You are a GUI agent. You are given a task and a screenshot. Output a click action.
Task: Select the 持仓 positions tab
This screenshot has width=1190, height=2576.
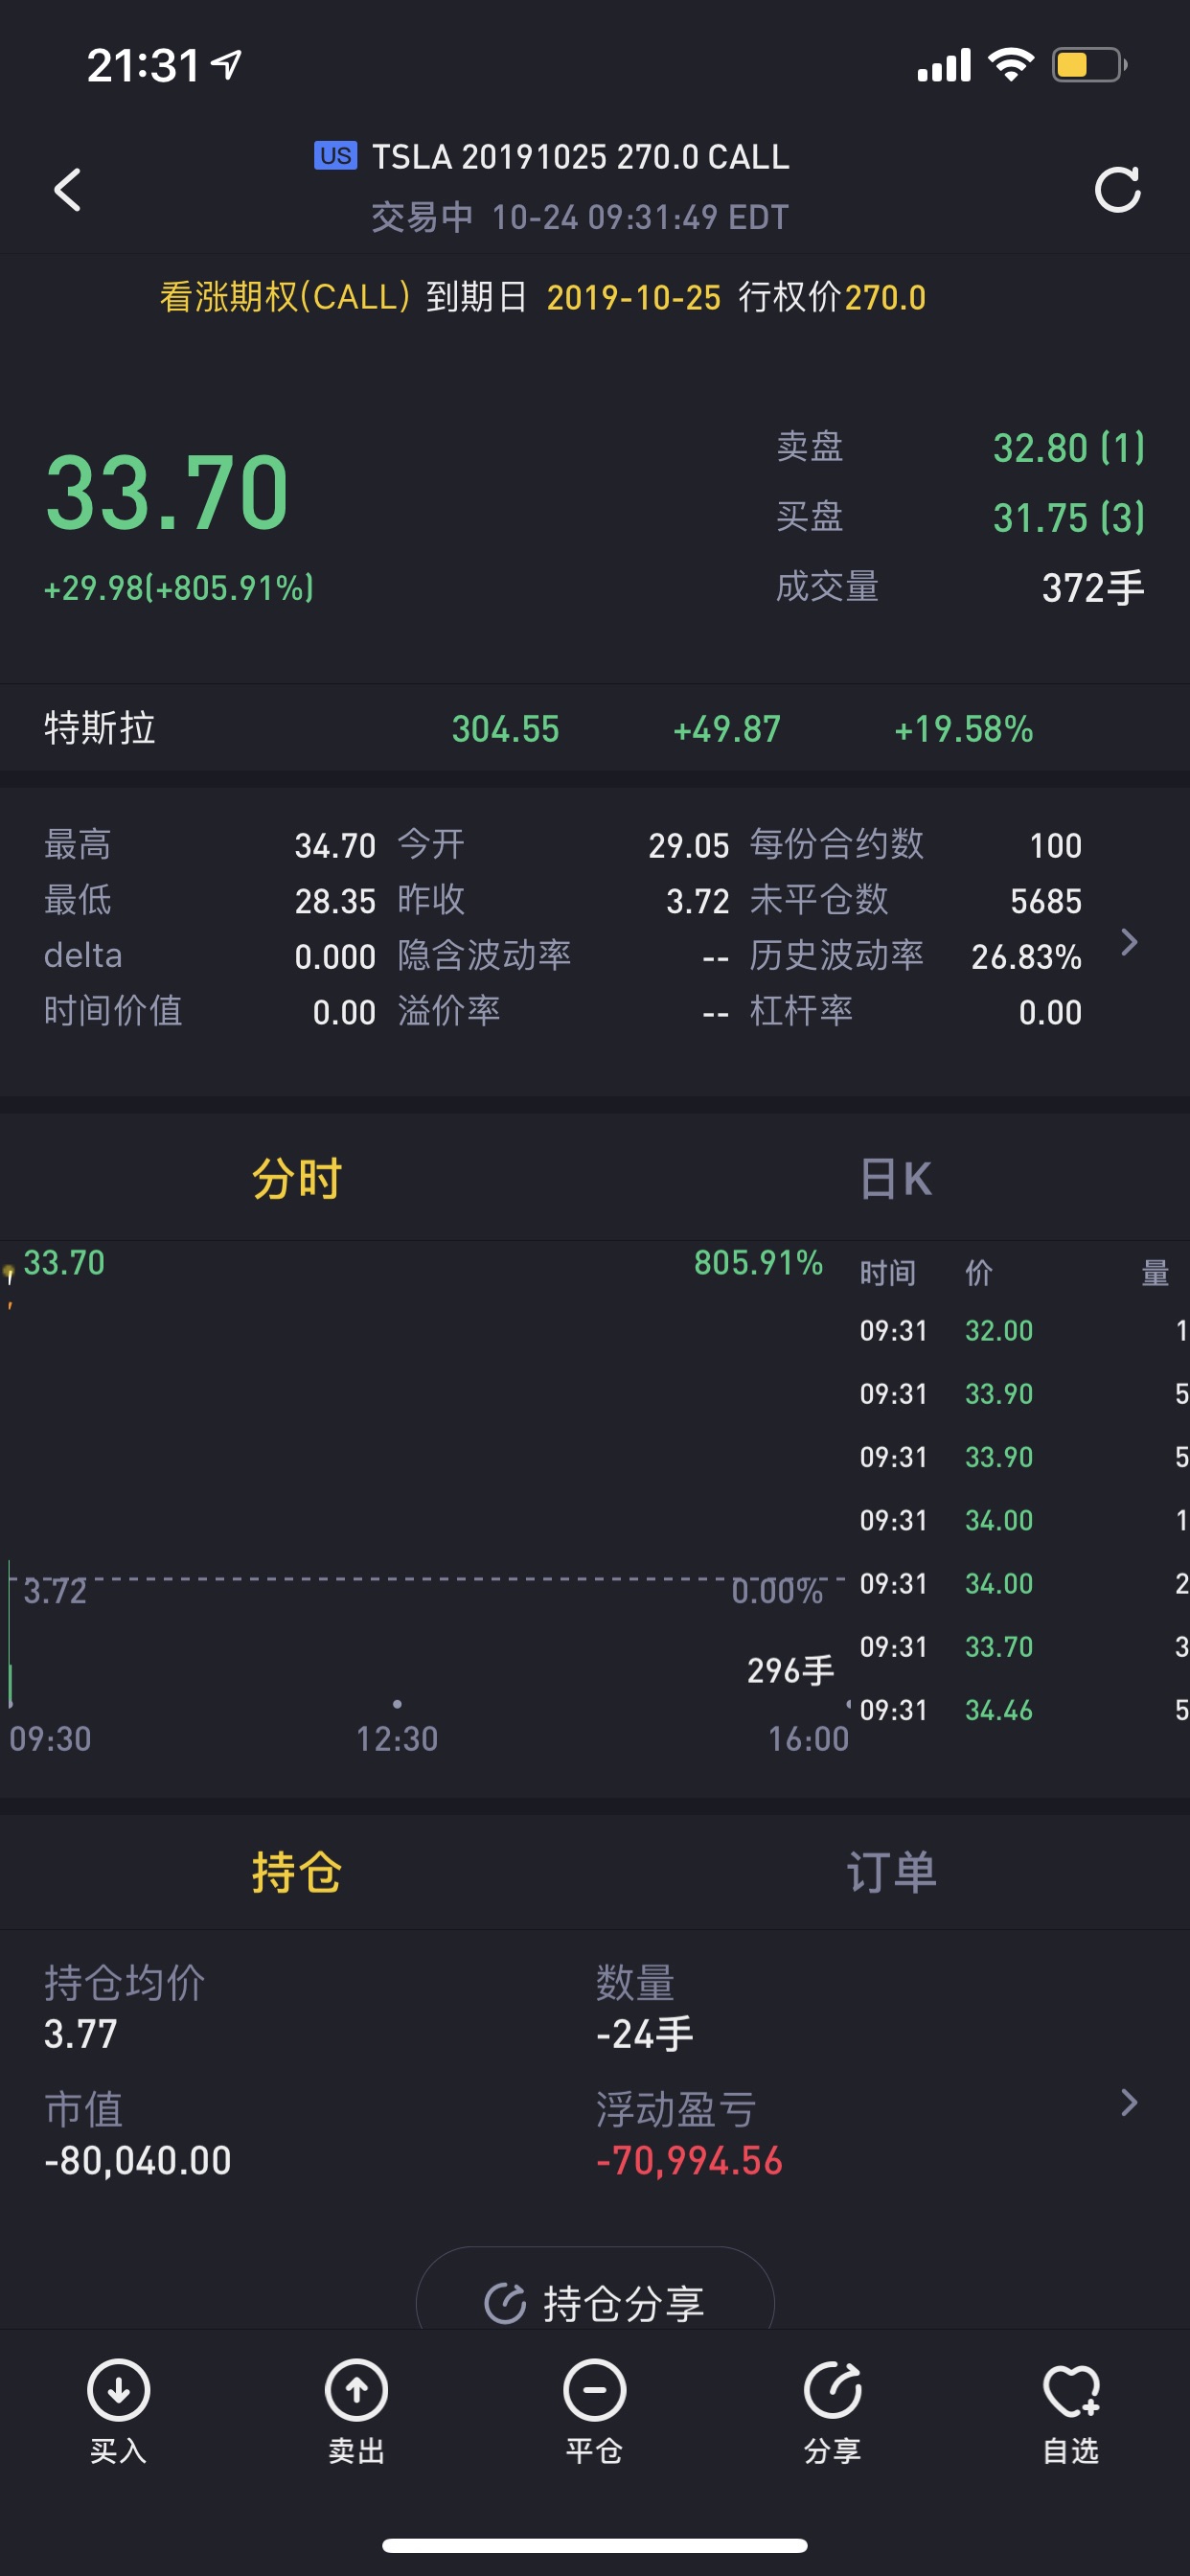pos(297,1871)
